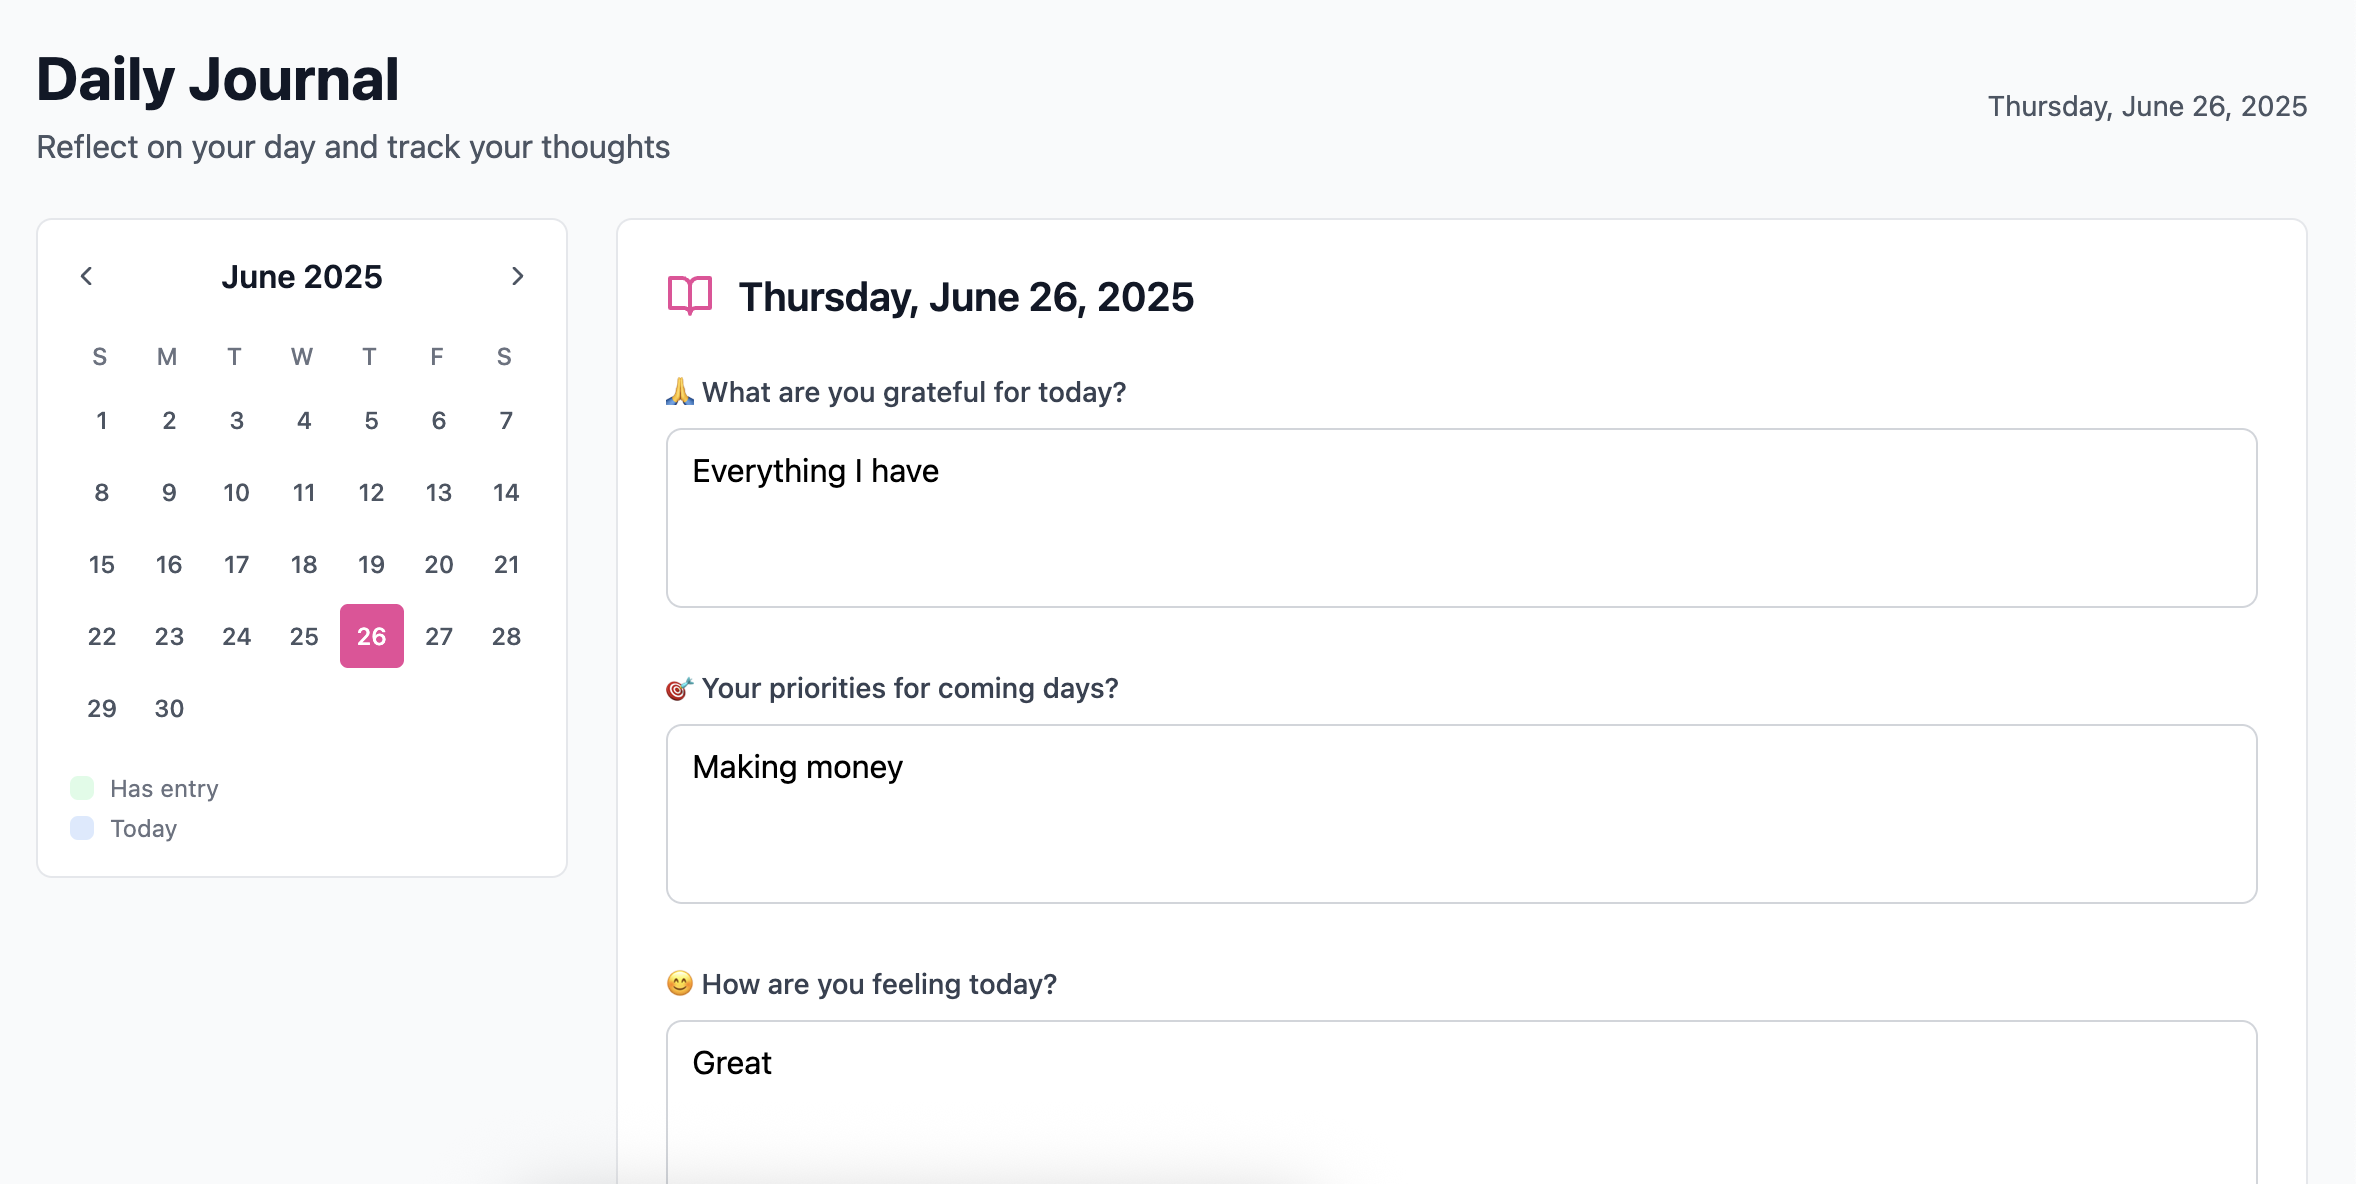Click the pink open book icon
The height and width of the screenshot is (1184, 2356).
click(690, 296)
